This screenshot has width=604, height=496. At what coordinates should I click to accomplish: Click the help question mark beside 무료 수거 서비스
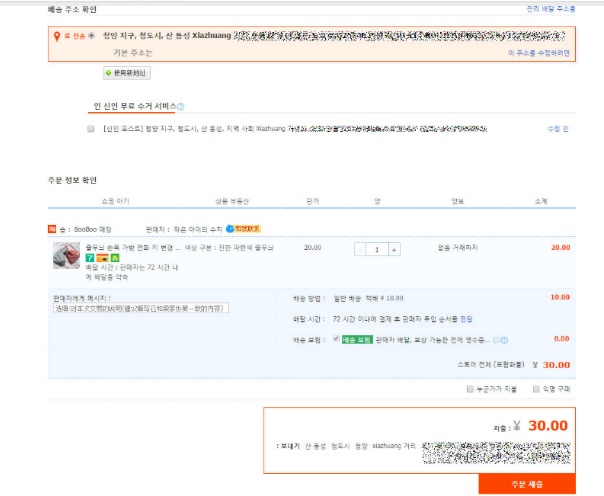pyautogui.click(x=181, y=107)
